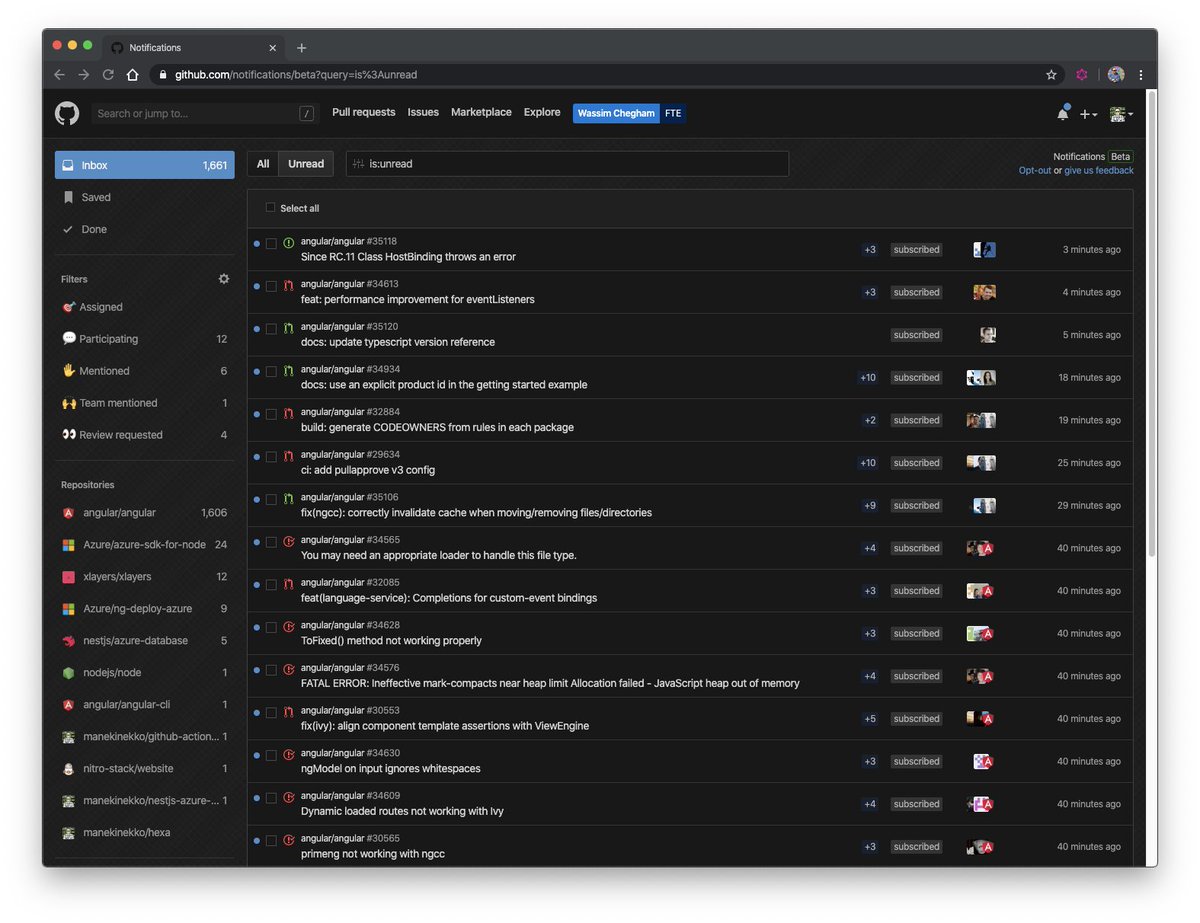This screenshot has height=923, width=1200.
Task: Click the nodejs/node repository icon
Action: click(68, 673)
